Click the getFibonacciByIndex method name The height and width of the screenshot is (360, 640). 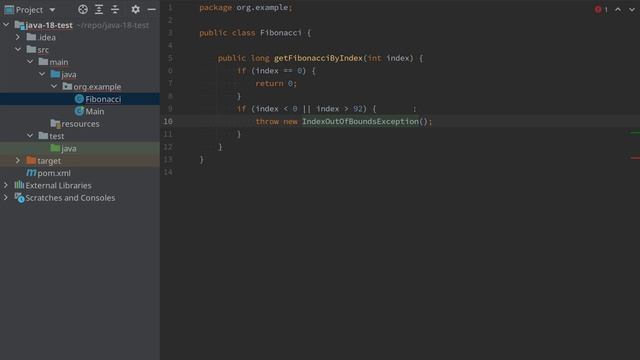318,58
